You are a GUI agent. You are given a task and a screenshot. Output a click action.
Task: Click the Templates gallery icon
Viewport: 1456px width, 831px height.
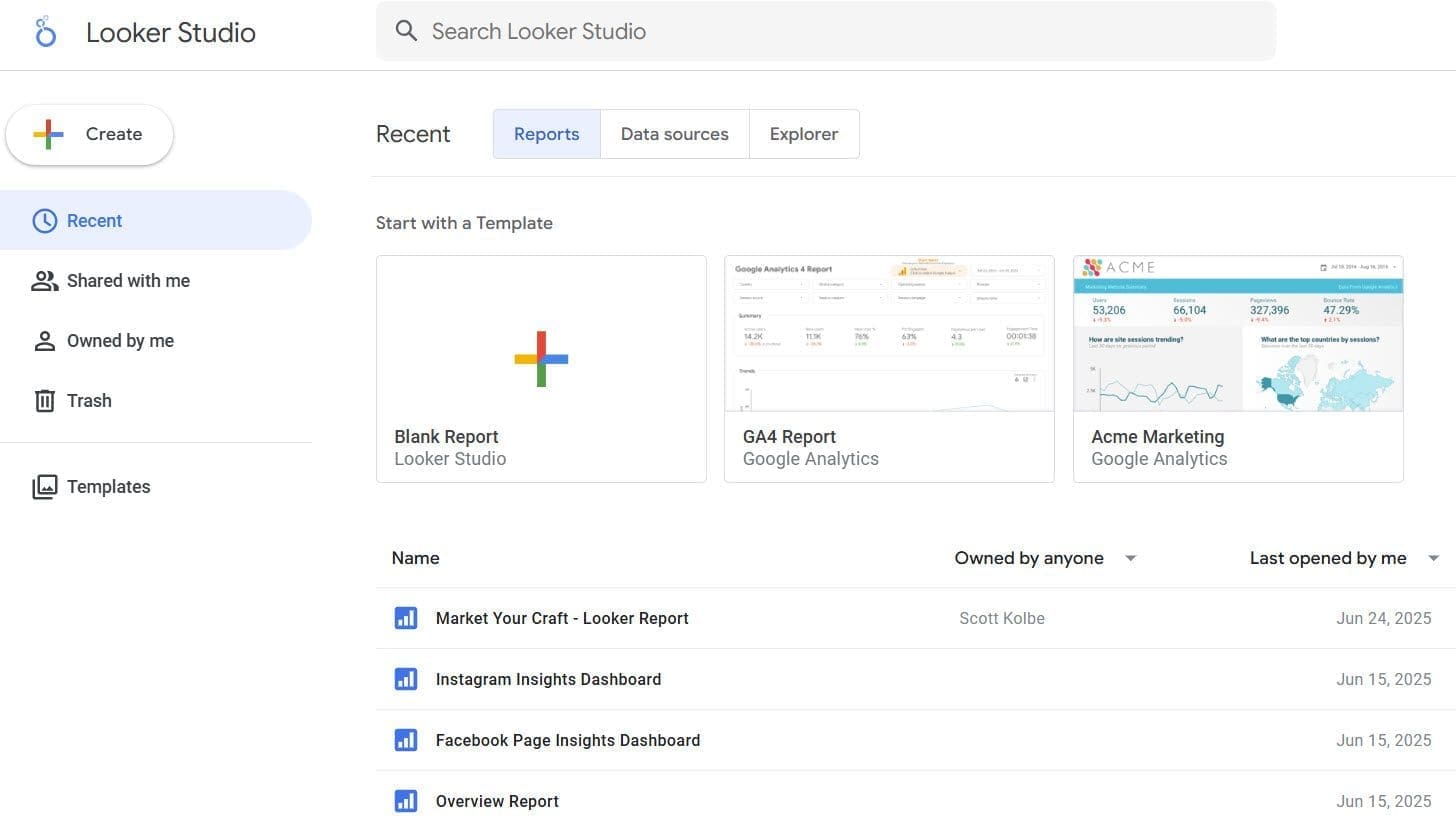point(45,487)
